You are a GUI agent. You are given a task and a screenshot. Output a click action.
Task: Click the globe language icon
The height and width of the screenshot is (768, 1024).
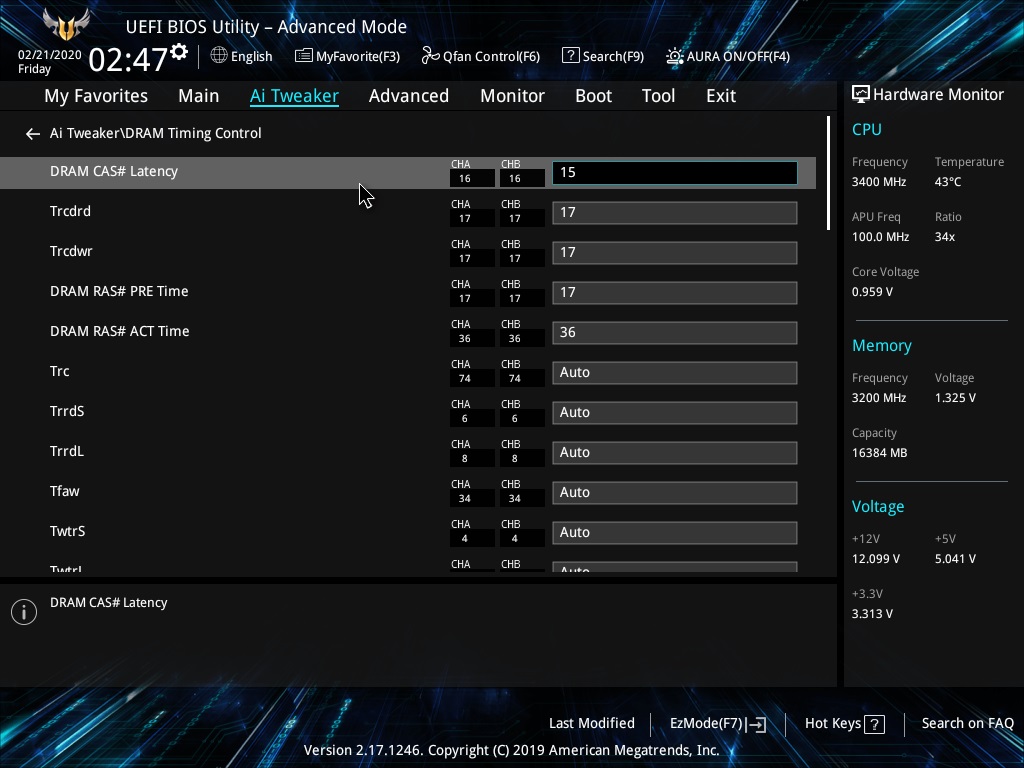coord(219,56)
